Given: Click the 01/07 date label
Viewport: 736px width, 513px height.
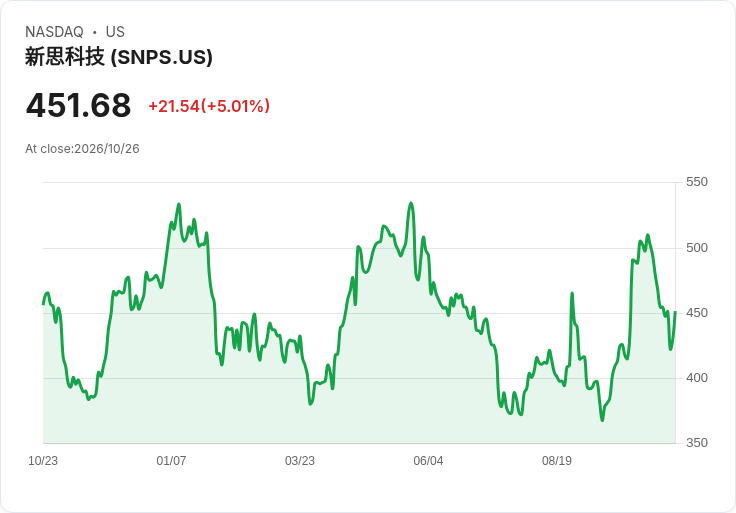Looking at the screenshot, I should (x=171, y=461).
